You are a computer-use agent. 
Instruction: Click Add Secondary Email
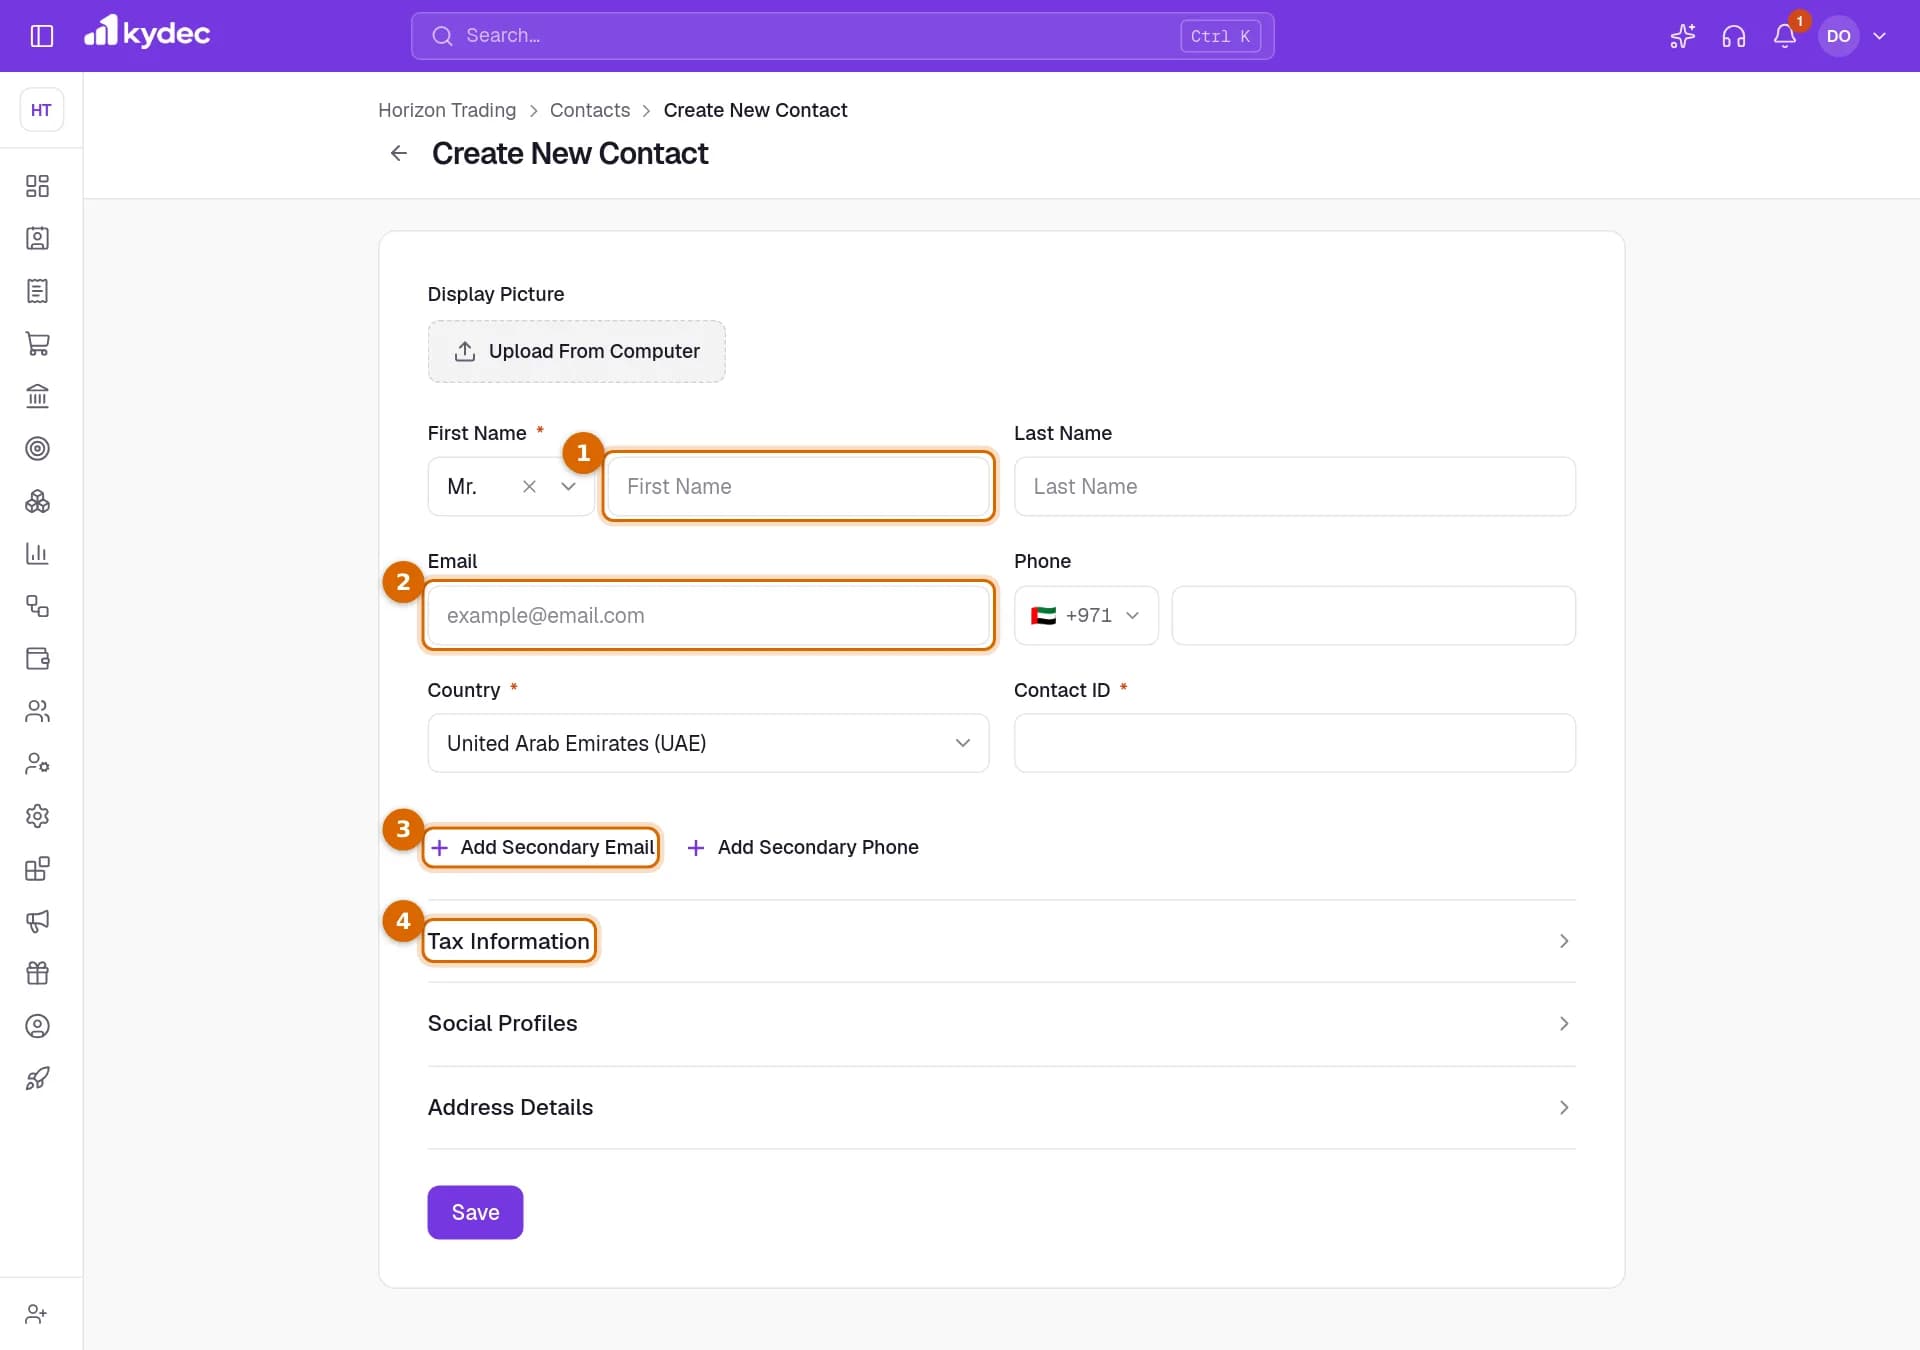tap(542, 847)
